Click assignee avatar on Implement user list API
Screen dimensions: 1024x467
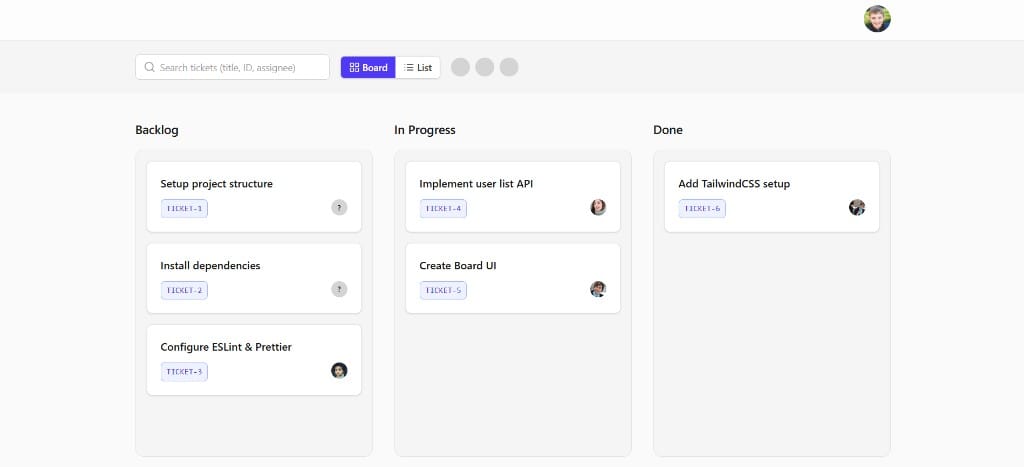598,208
